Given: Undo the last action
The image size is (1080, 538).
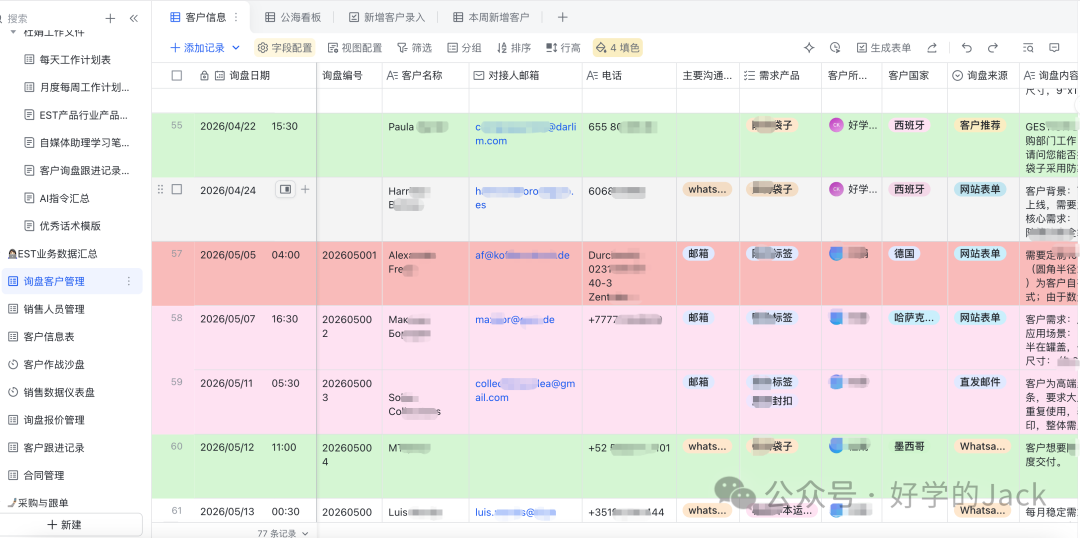Looking at the screenshot, I should 967,48.
